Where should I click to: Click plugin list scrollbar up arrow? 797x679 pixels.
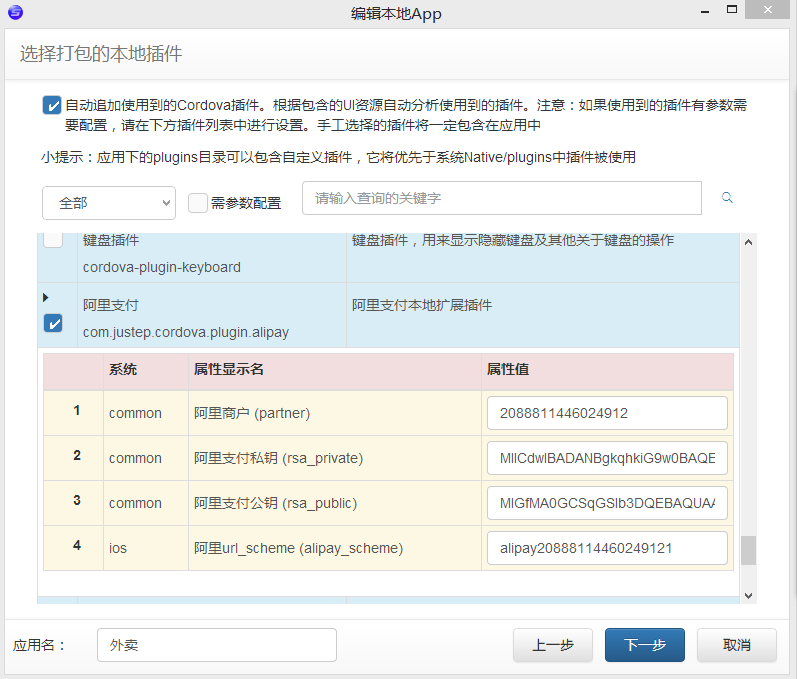(x=748, y=242)
